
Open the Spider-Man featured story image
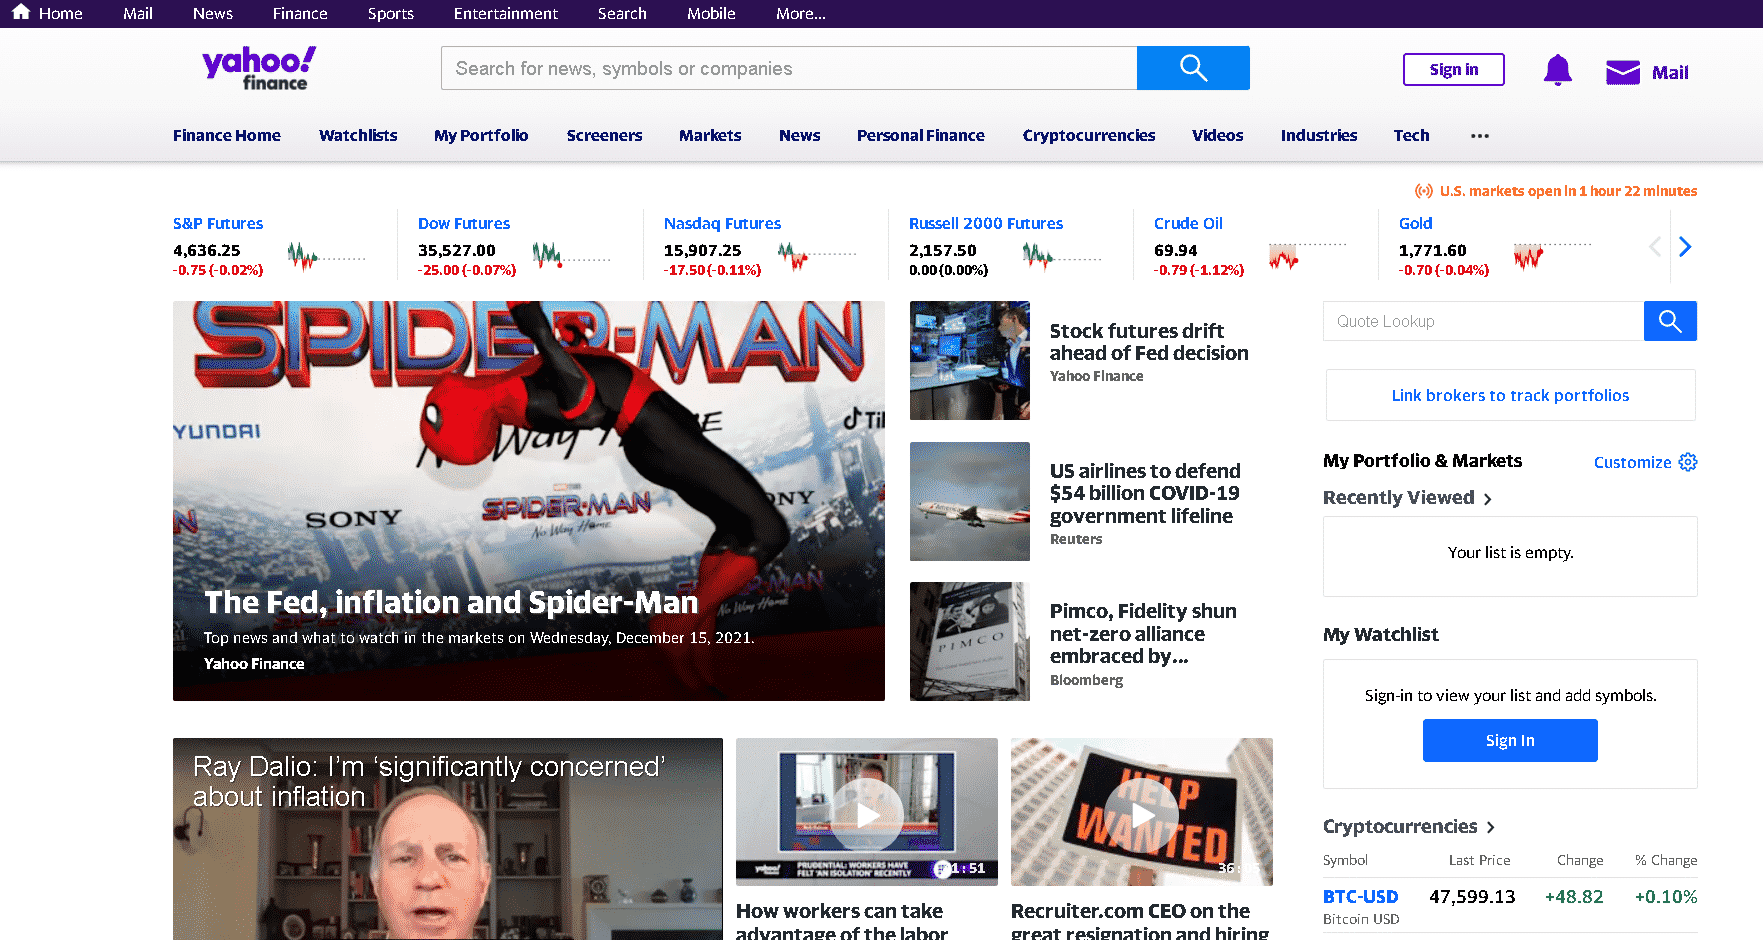pyautogui.click(x=528, y=500)
